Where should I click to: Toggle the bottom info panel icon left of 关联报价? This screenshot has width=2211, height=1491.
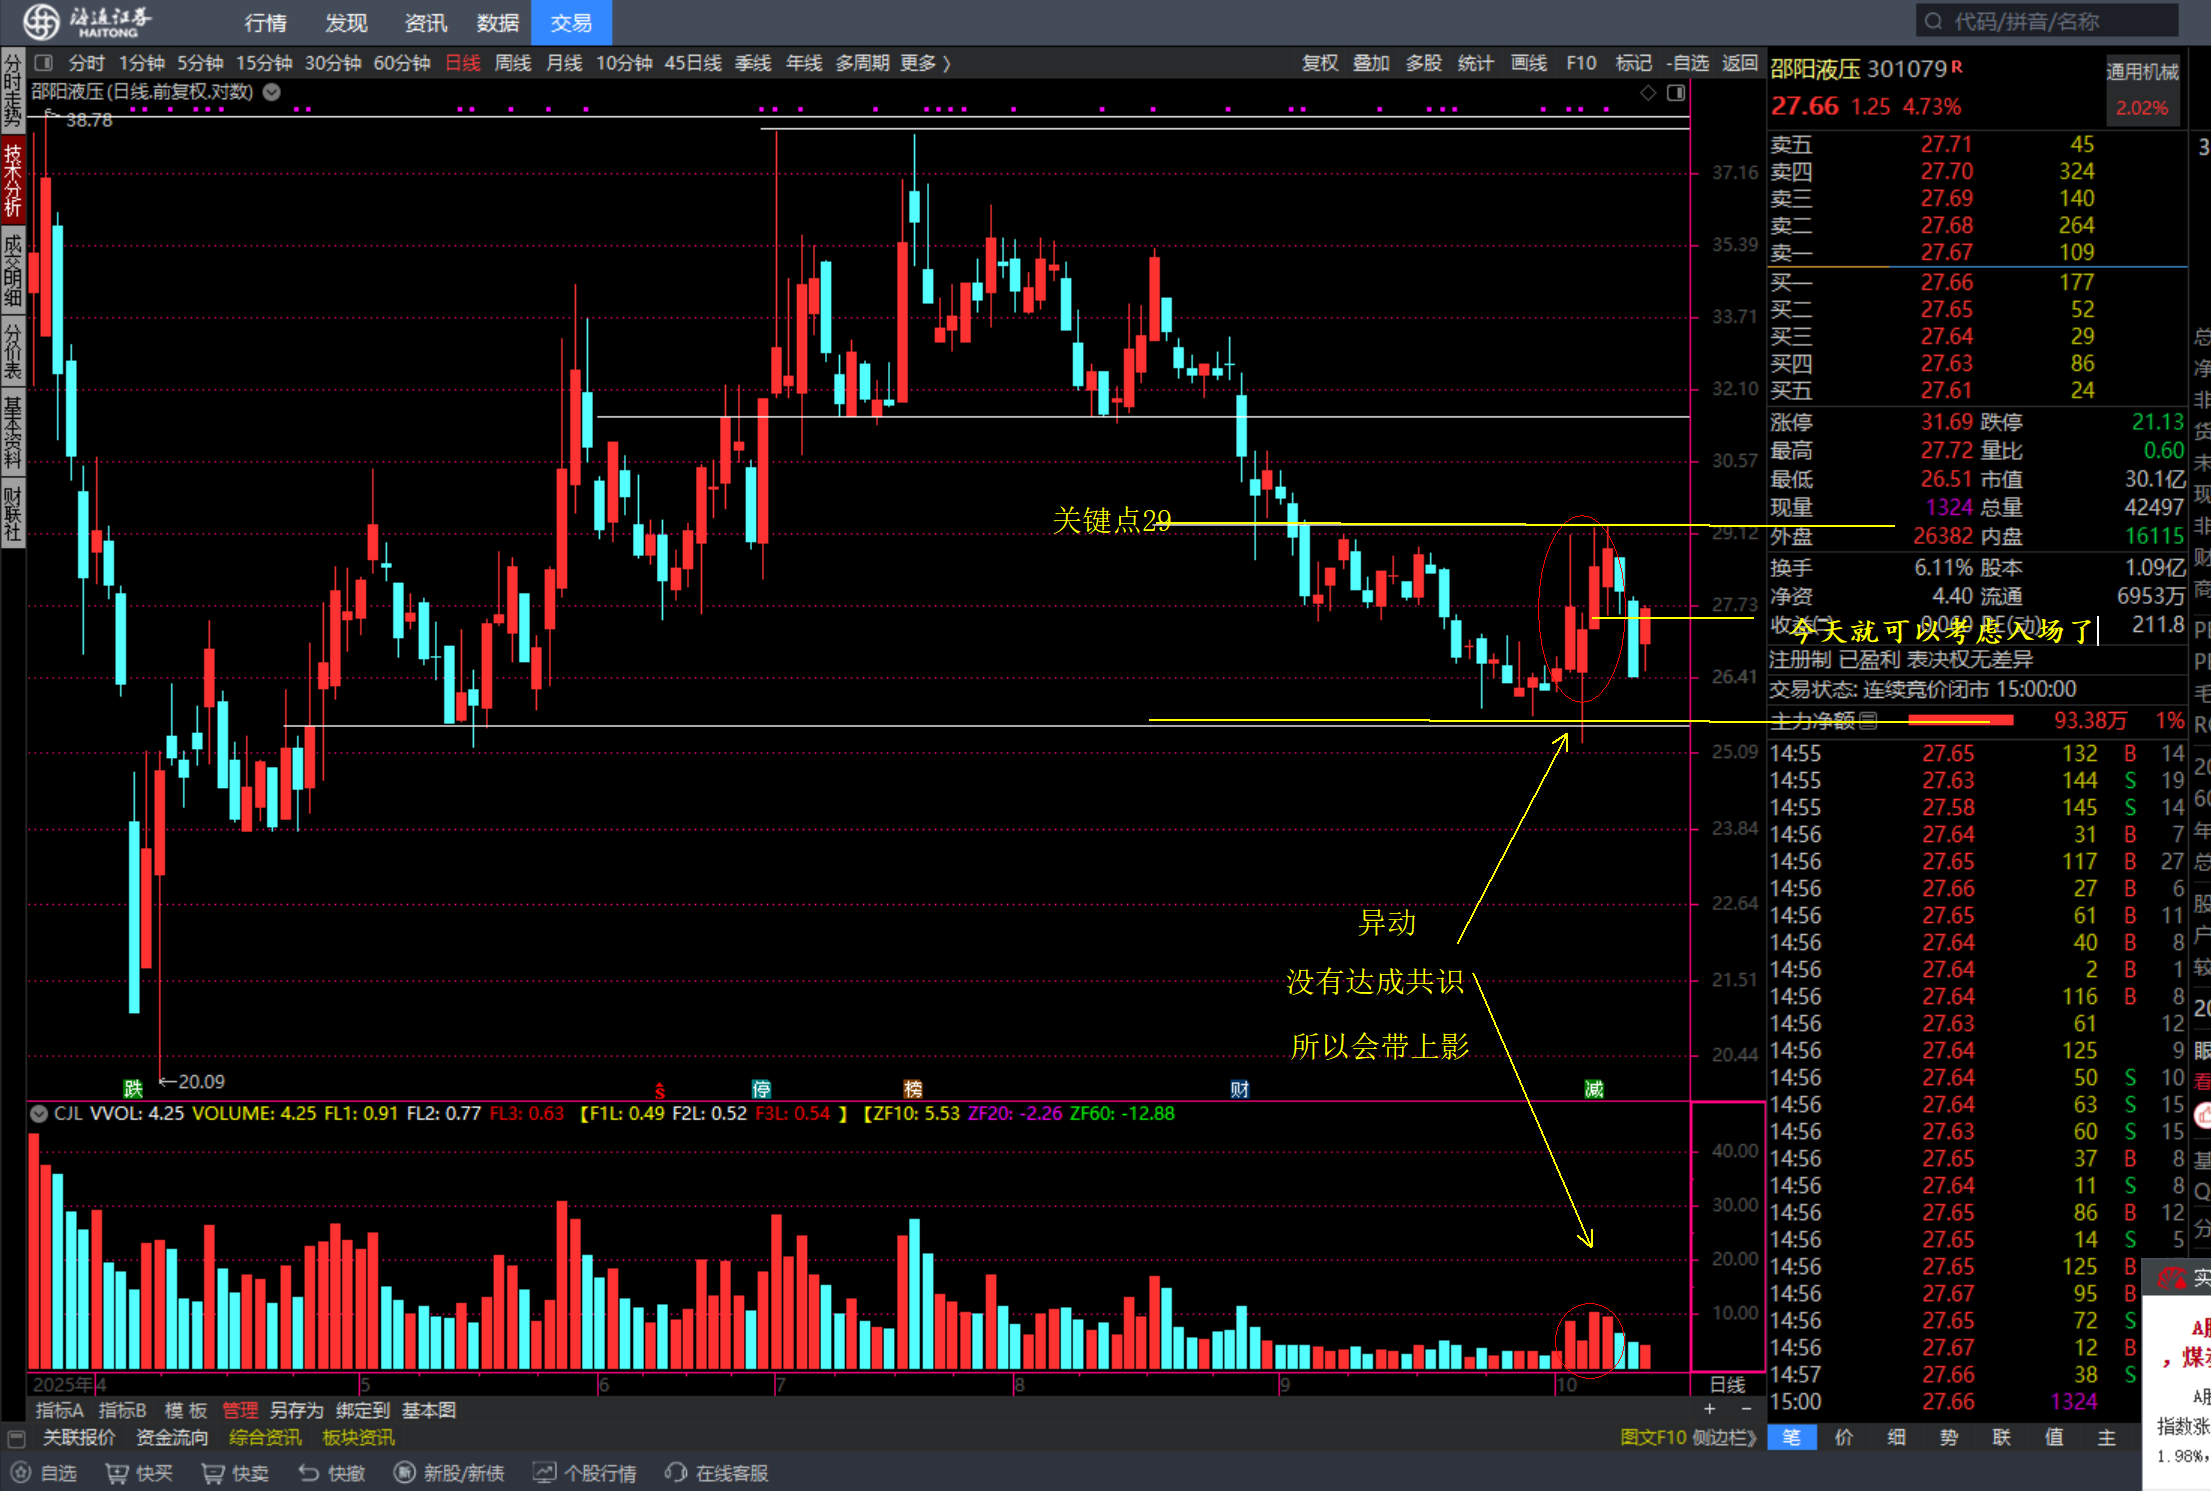click(16, 1438)
